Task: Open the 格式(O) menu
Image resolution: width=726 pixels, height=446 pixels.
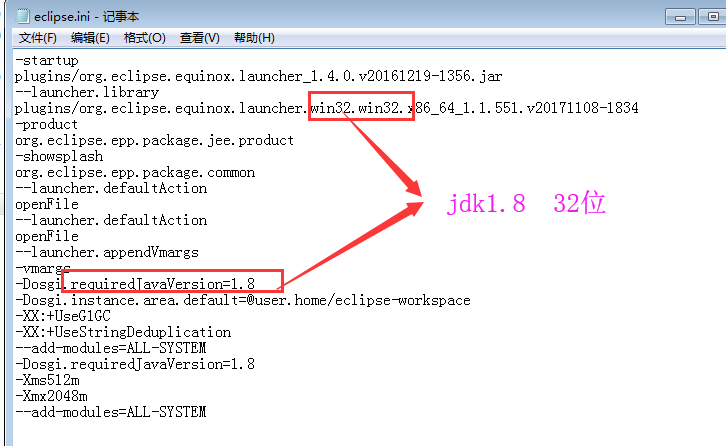Action: pos(144,38)
